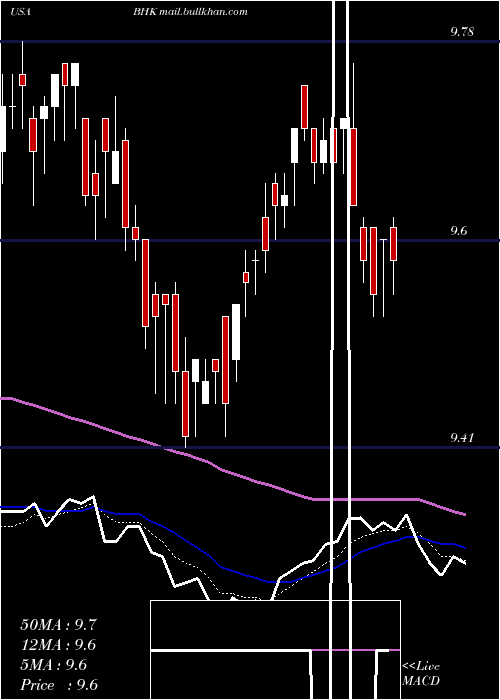Click the USA market label
Screen dimensions: 500x700
[x=20, y=12]
